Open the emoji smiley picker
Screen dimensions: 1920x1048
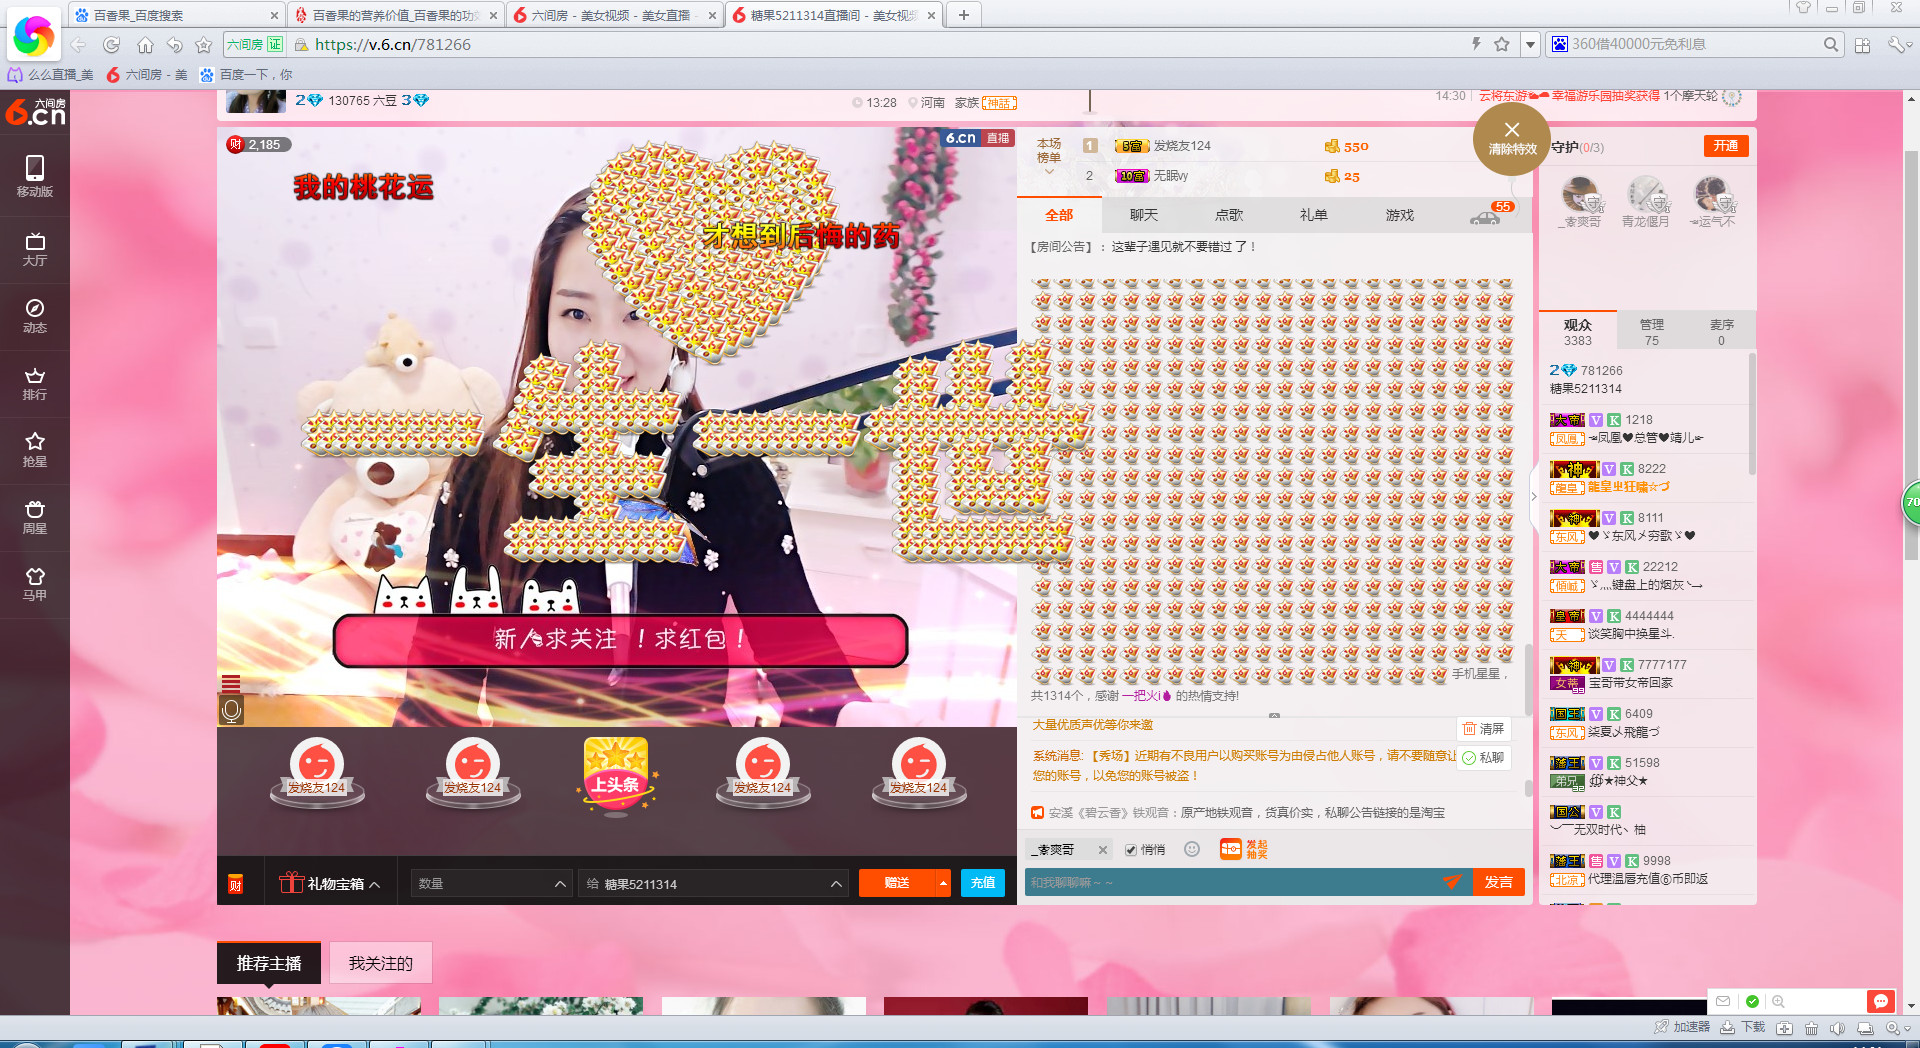pos(1191,849)
